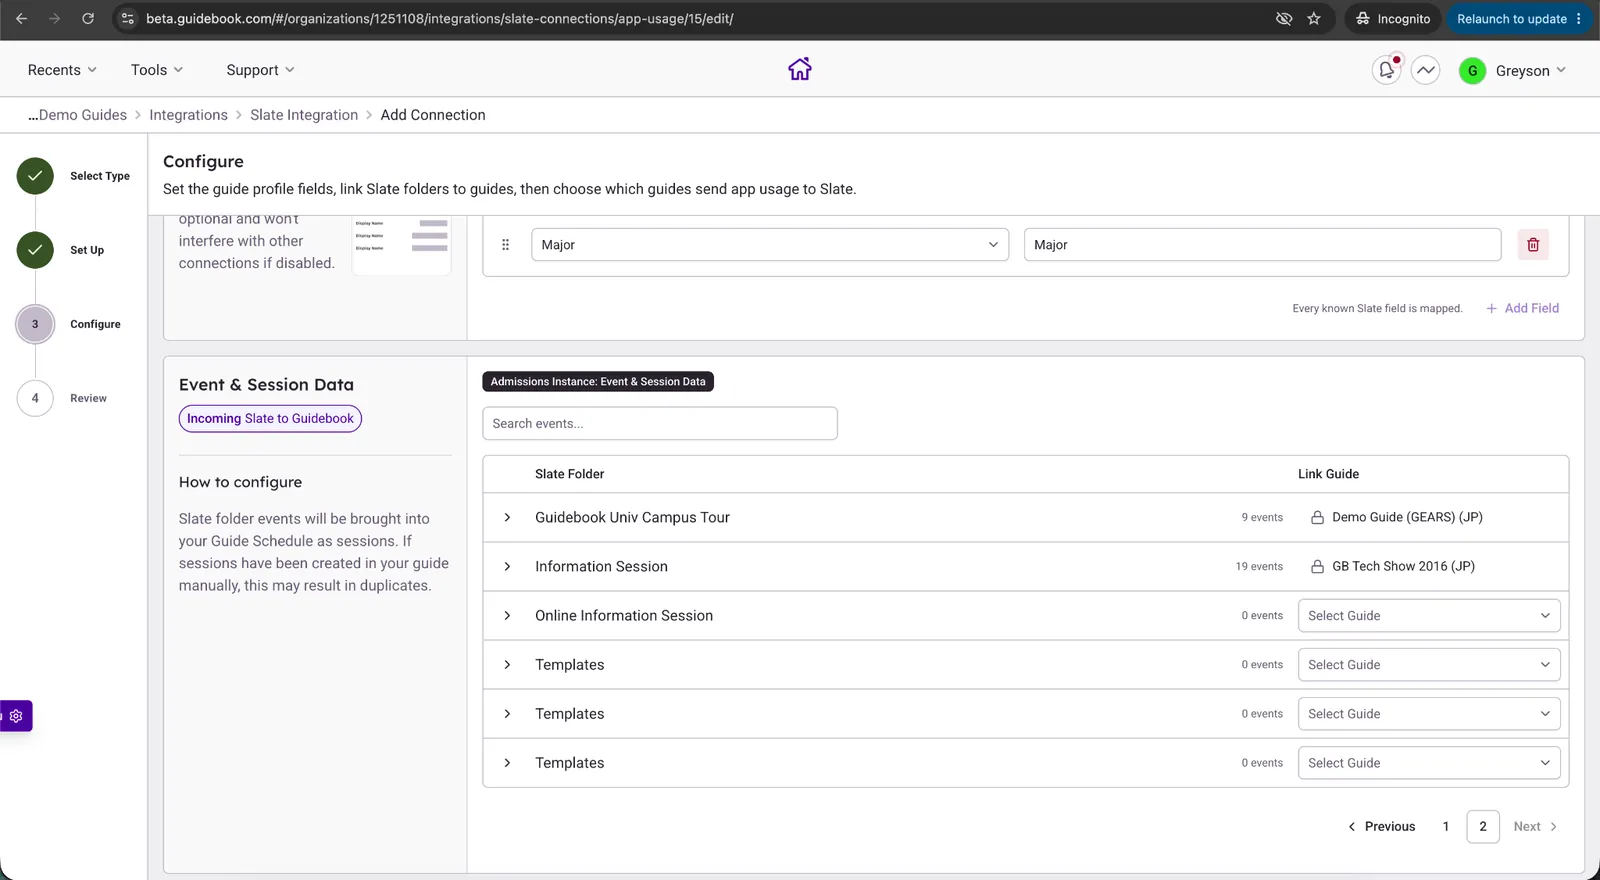Bookmark this page with the star
This screenshot has height=880, width=1600.
coord(1314,19)
